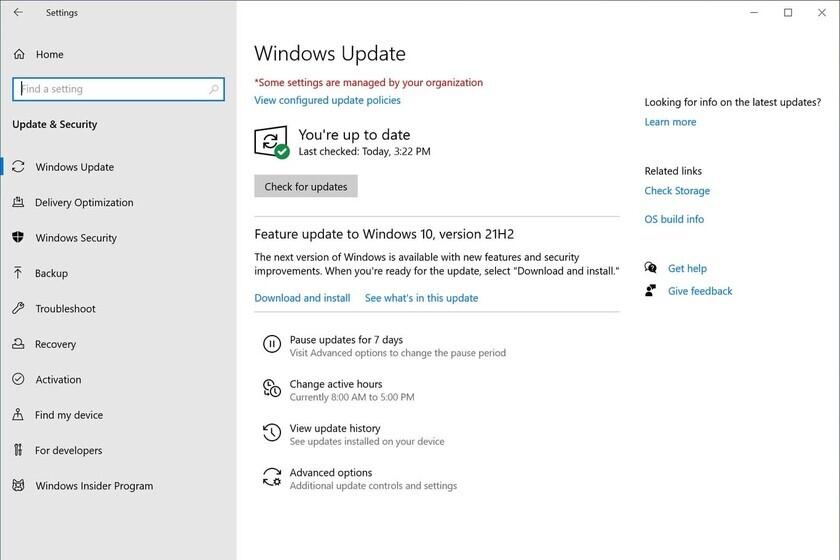Click the Activation checkmark circle icon
The image size is (840, 560).
click(18, 379)
